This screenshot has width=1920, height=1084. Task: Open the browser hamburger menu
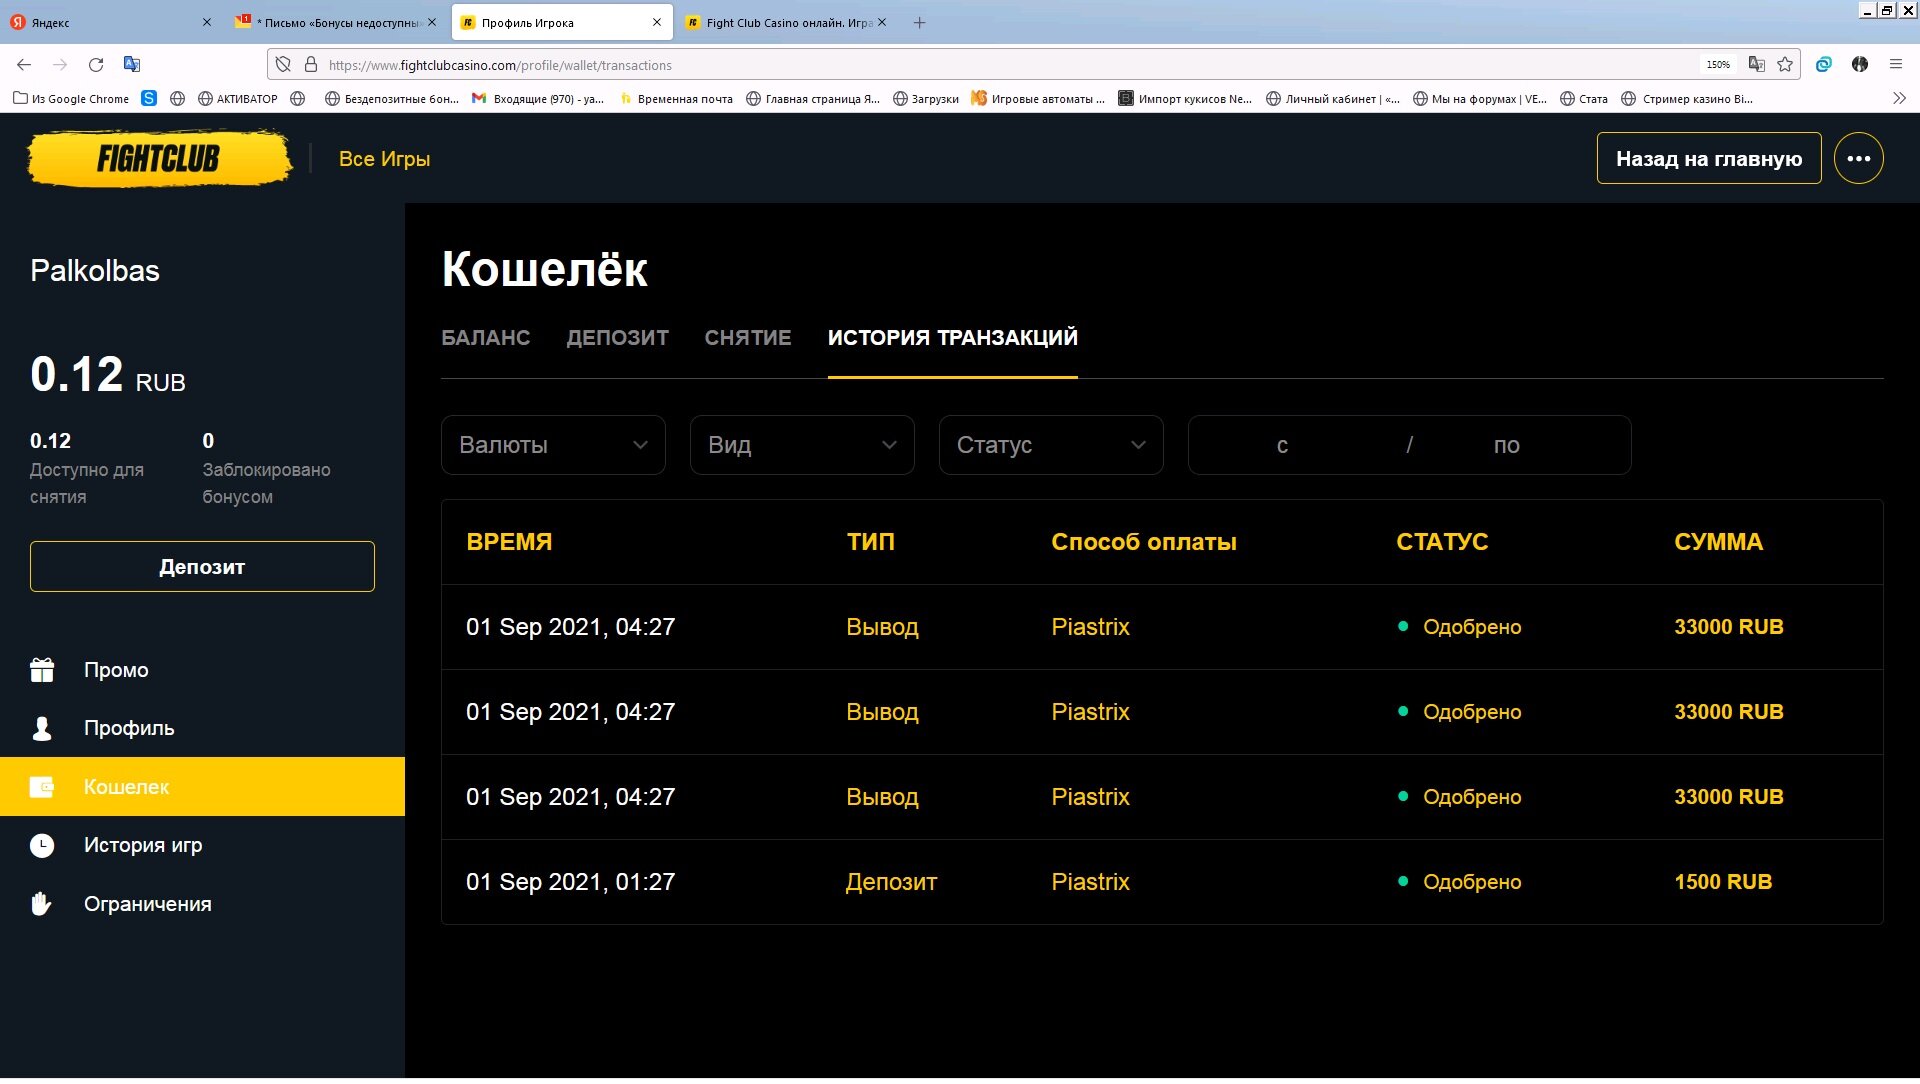pos(1895,65)
